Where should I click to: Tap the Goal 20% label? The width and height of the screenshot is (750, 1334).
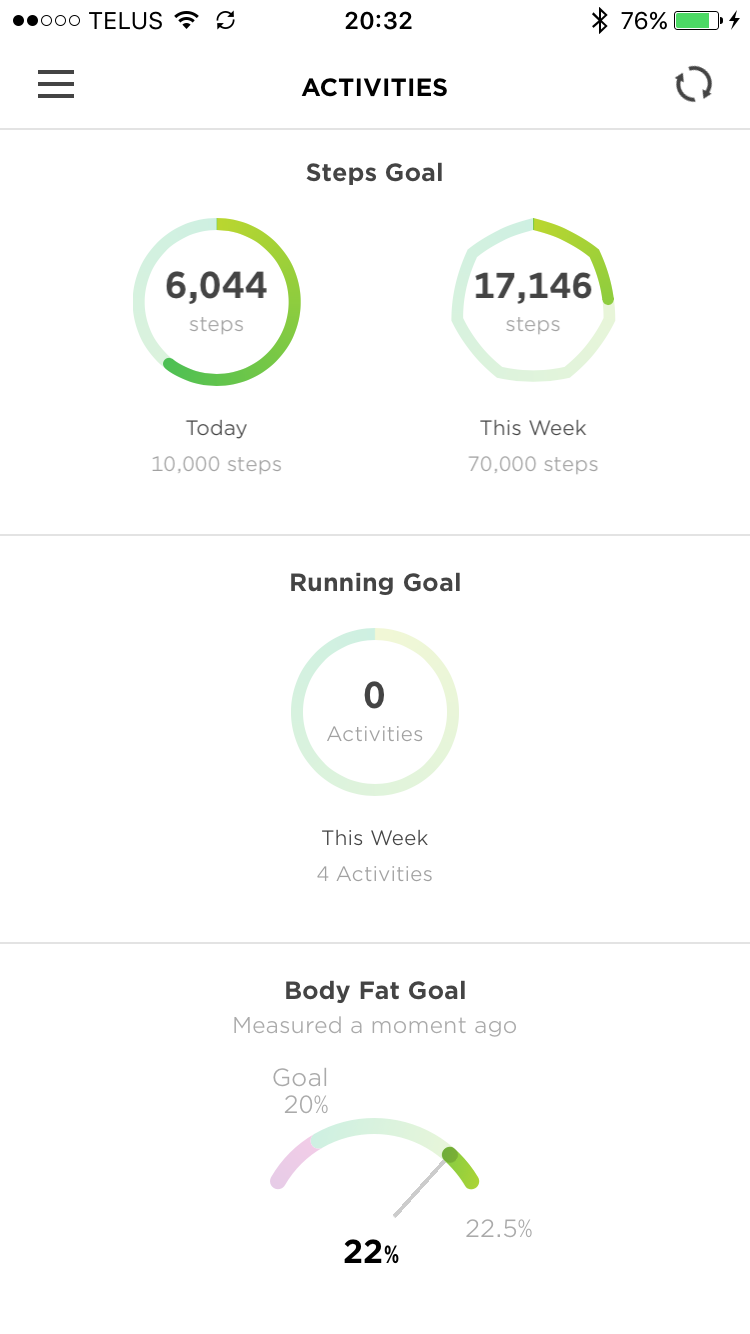pos(301,1091)
